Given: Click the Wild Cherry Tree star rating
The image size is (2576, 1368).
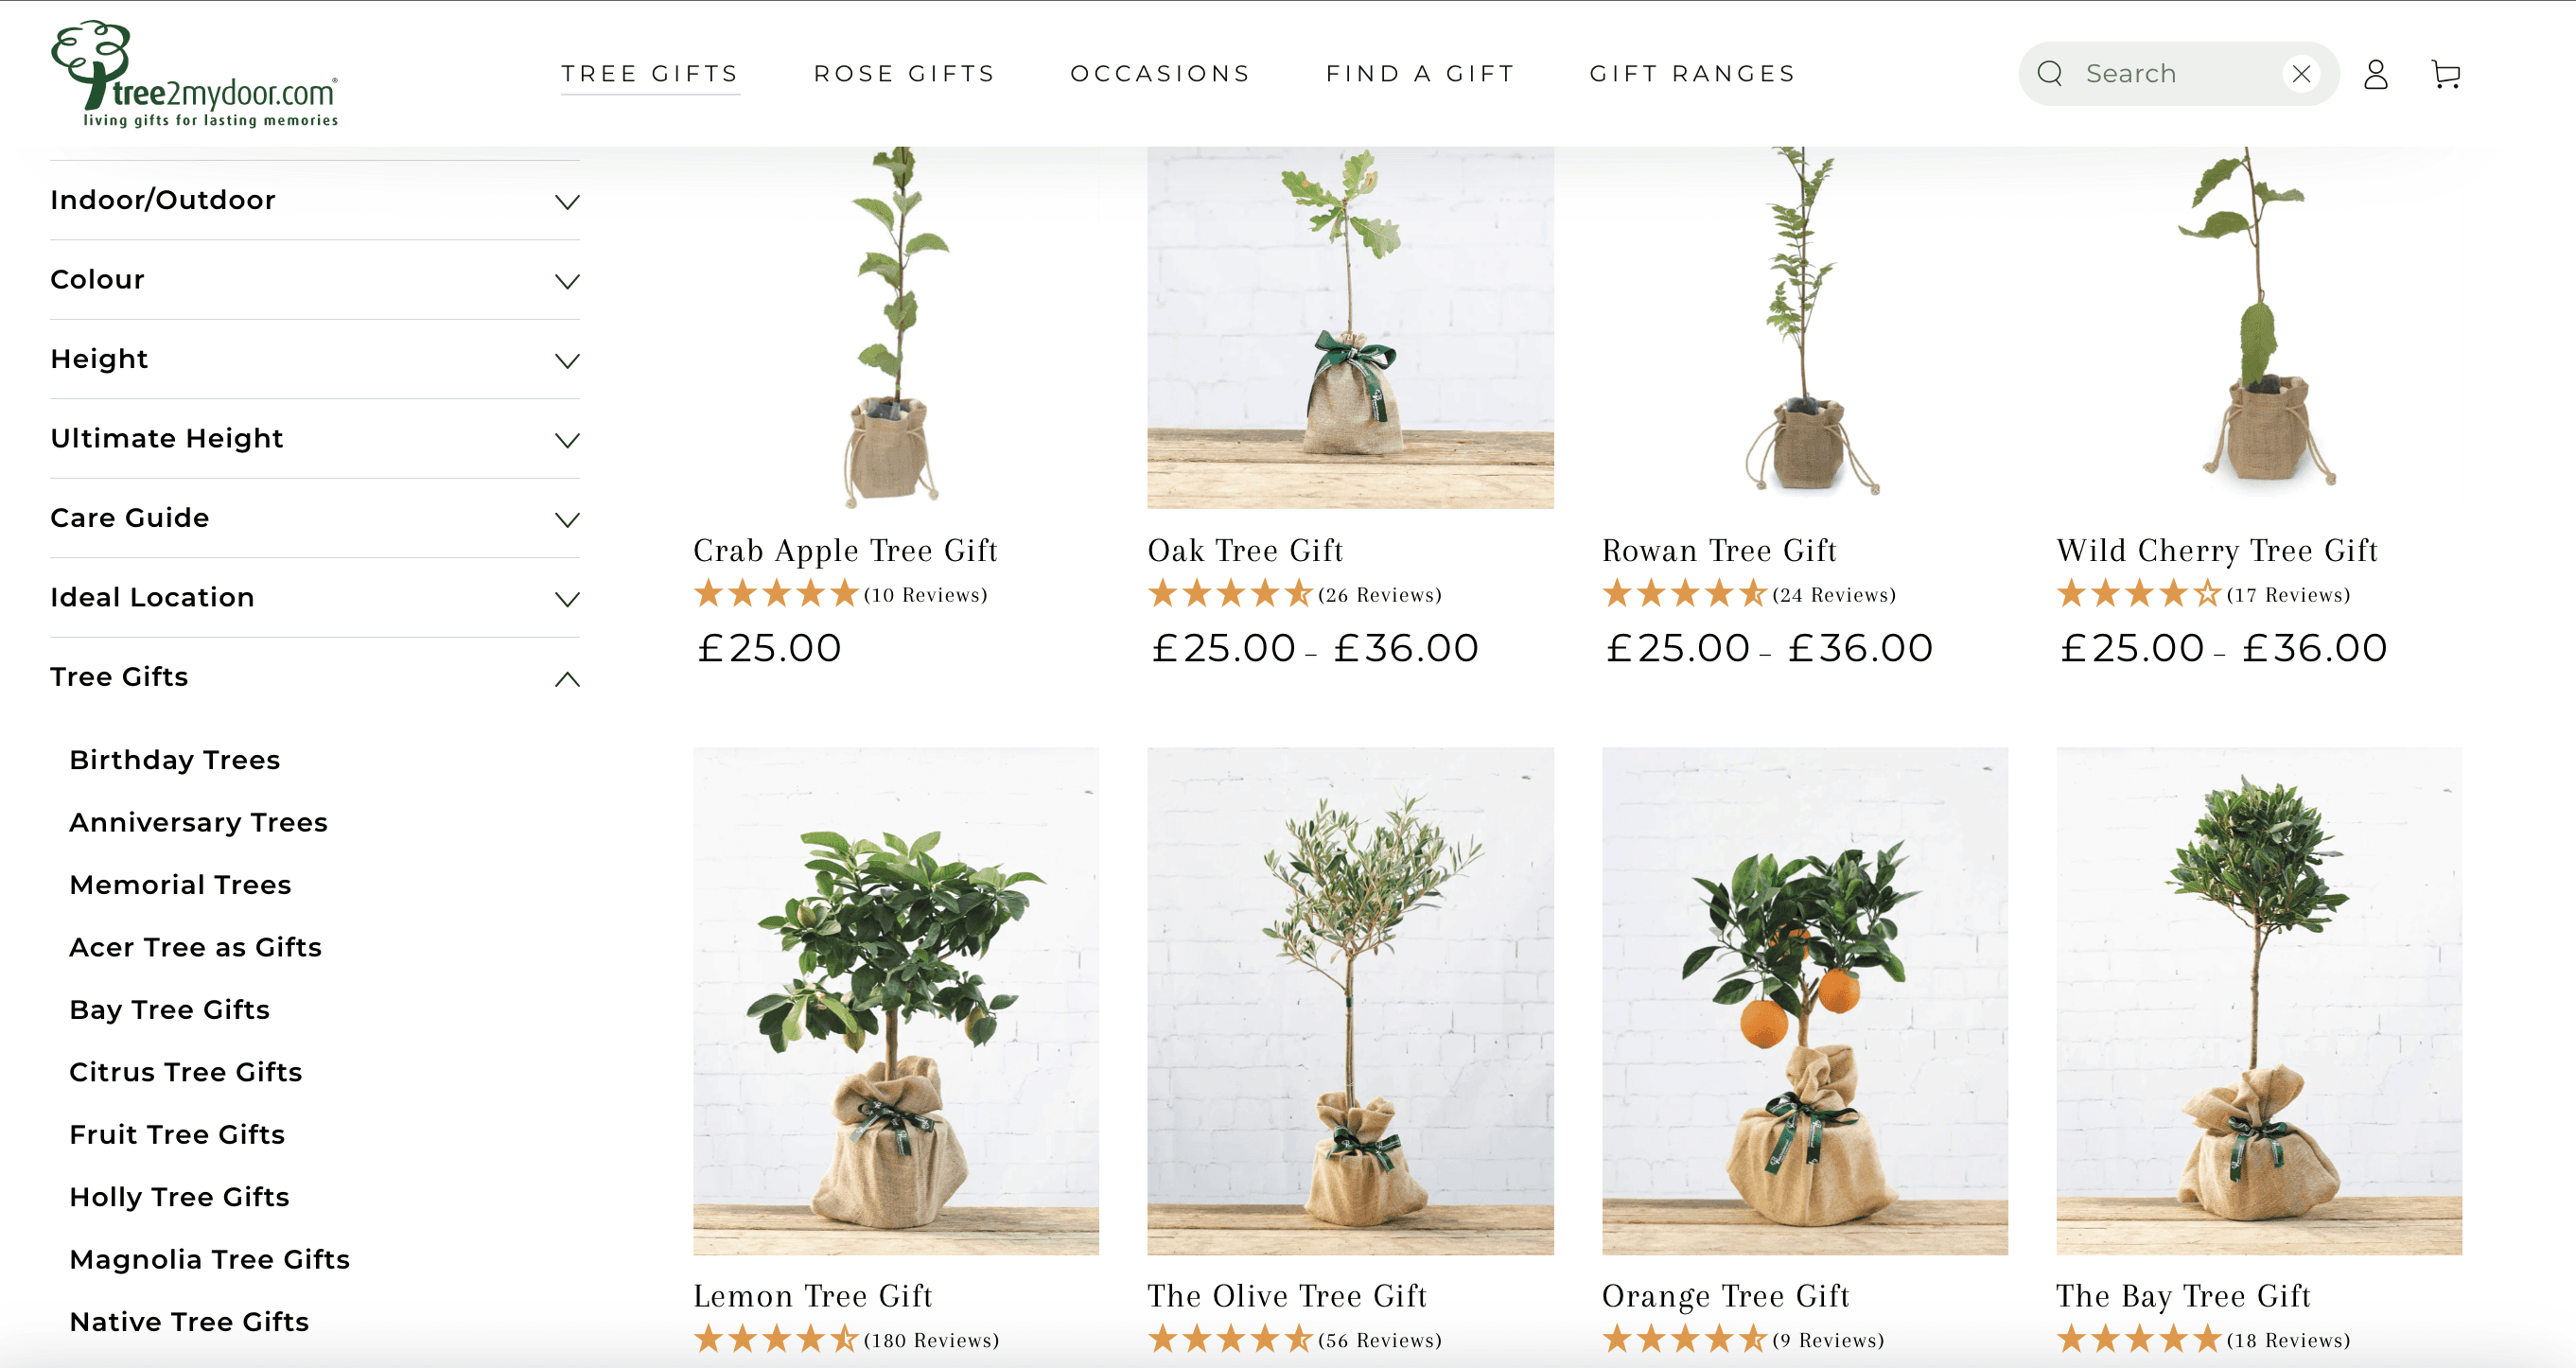Looking at the screenshot, I should click(x=2138, y=594).
